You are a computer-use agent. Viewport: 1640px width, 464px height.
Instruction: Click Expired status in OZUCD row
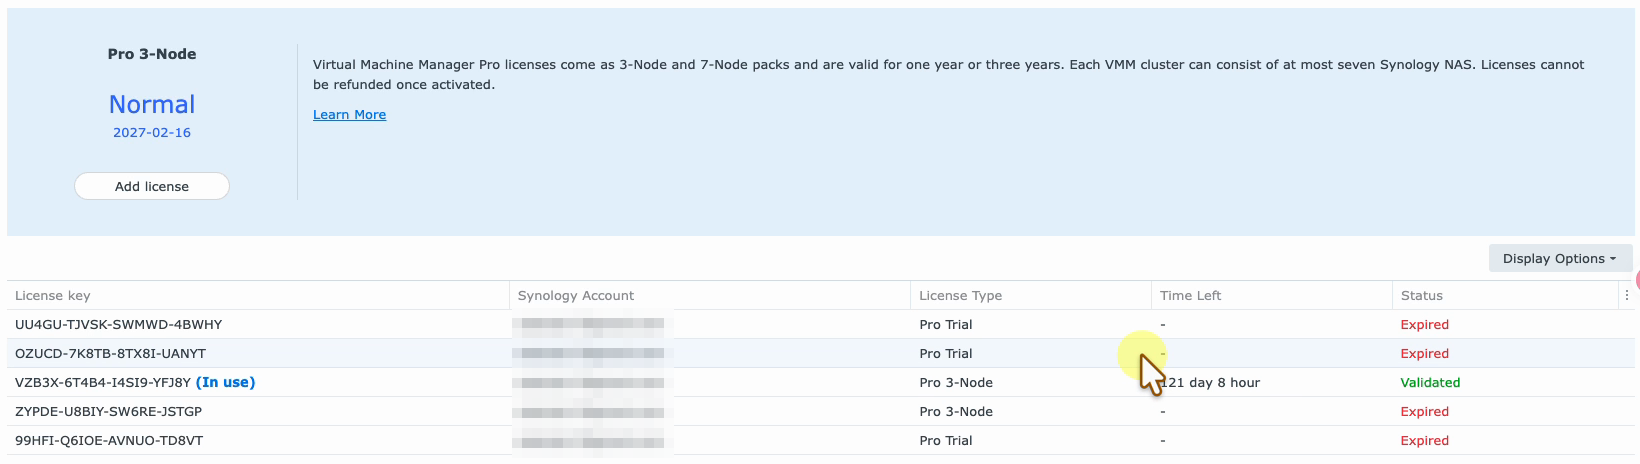1424,354
